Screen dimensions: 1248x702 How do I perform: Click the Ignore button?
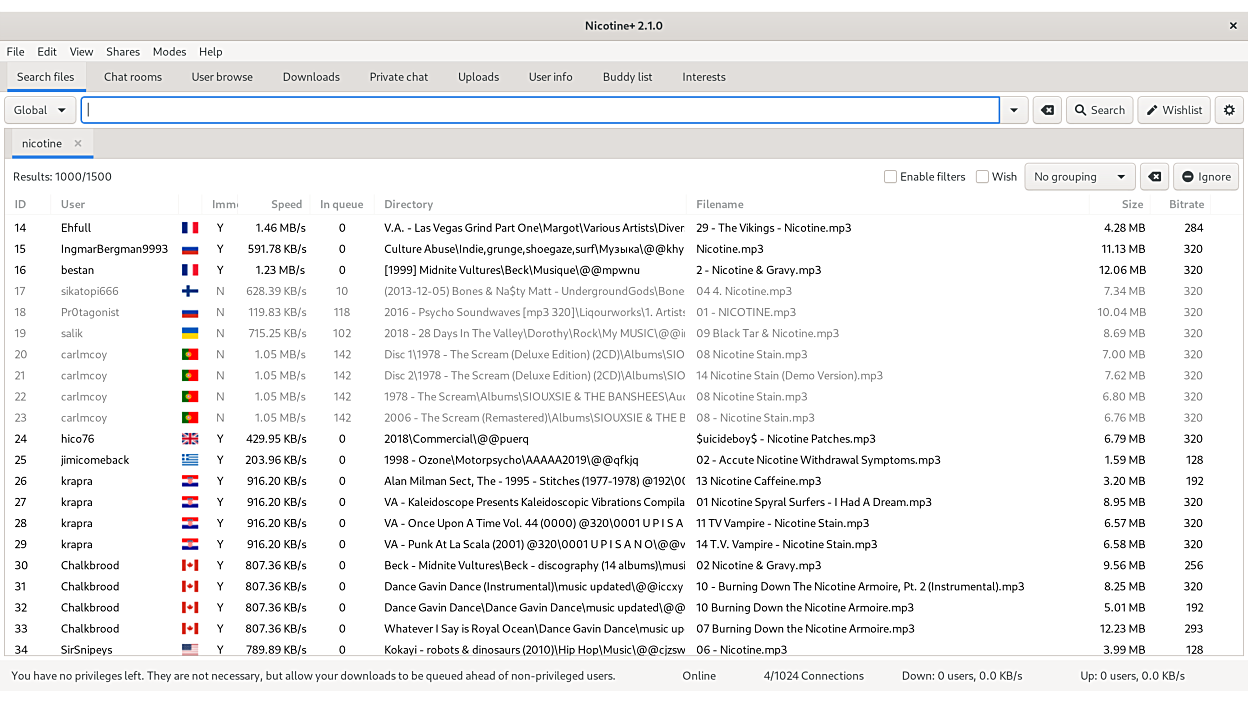tap(1205, 177)
